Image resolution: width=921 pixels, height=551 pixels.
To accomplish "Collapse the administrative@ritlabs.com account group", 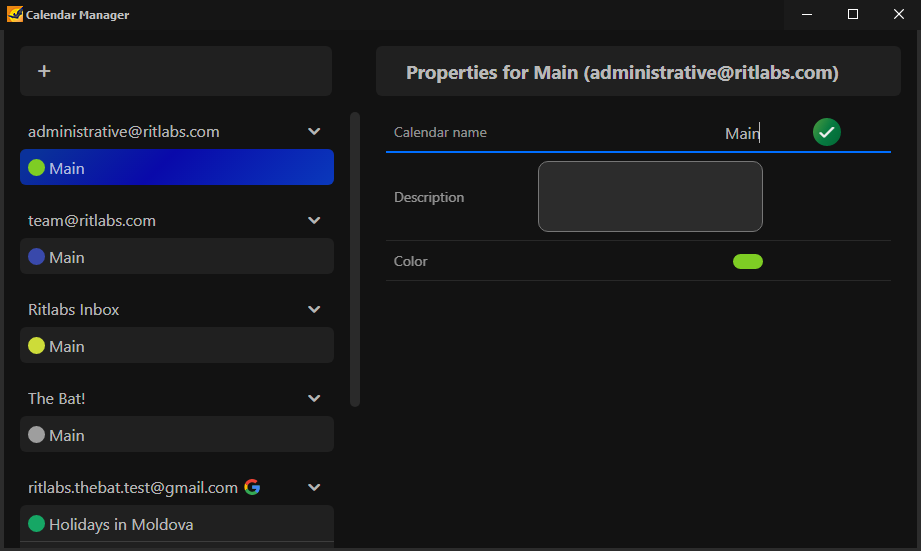I will pyautogui.click(x=314, y=132).
